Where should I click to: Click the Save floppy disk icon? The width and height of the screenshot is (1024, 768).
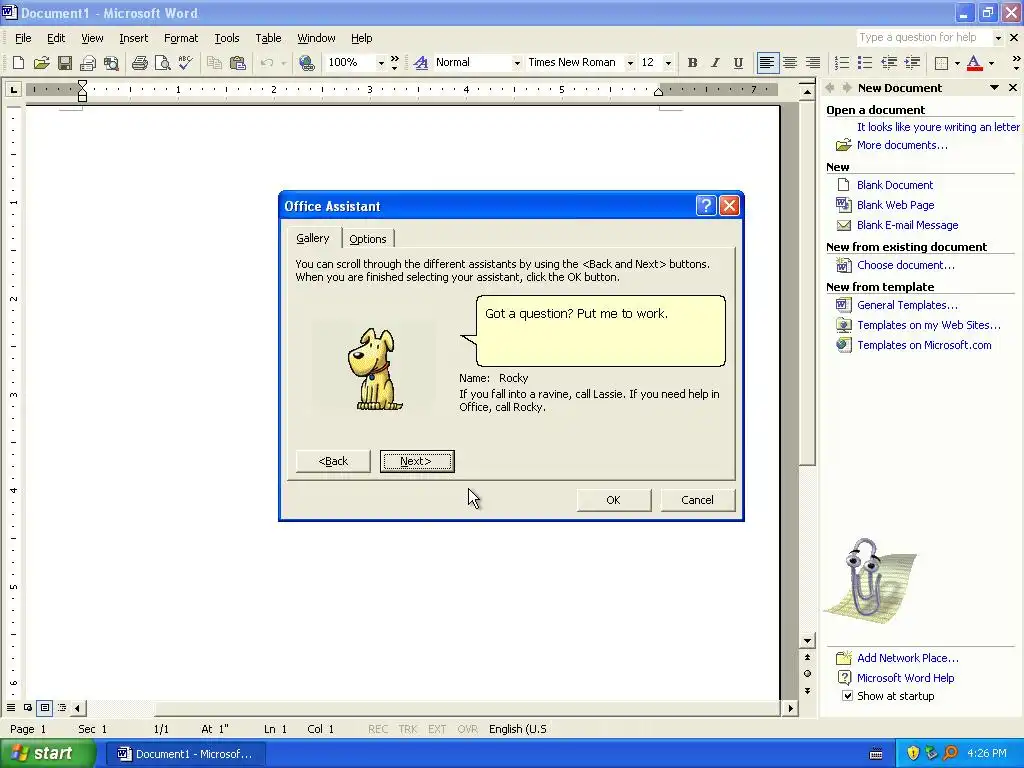click(65, 63)
